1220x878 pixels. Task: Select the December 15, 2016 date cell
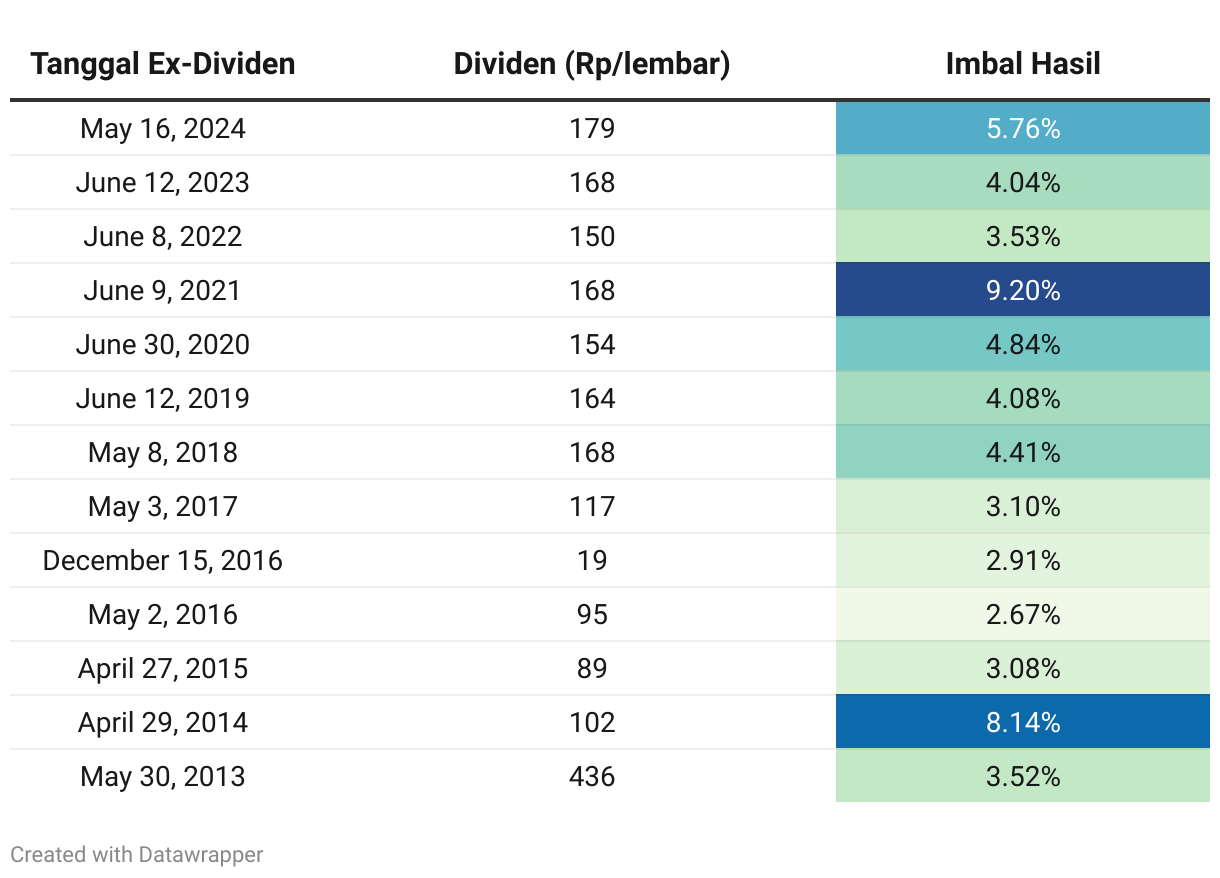[163, 561]
